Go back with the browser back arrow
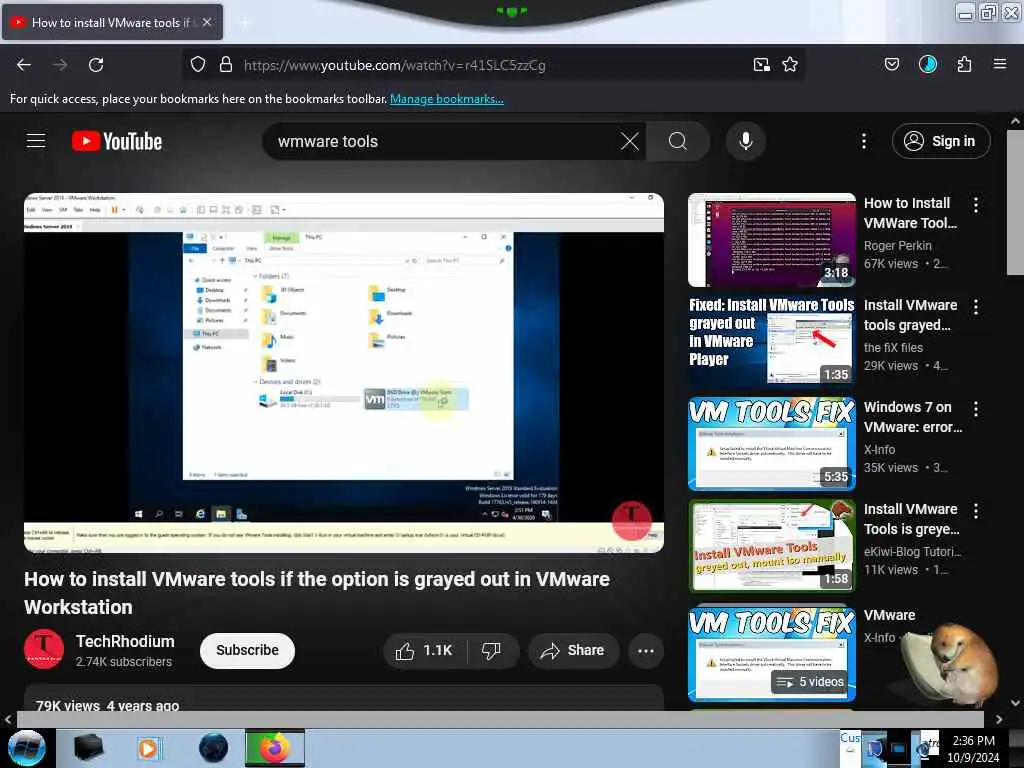The height and width of the screenshot is (768, 1024). [24, 65]
